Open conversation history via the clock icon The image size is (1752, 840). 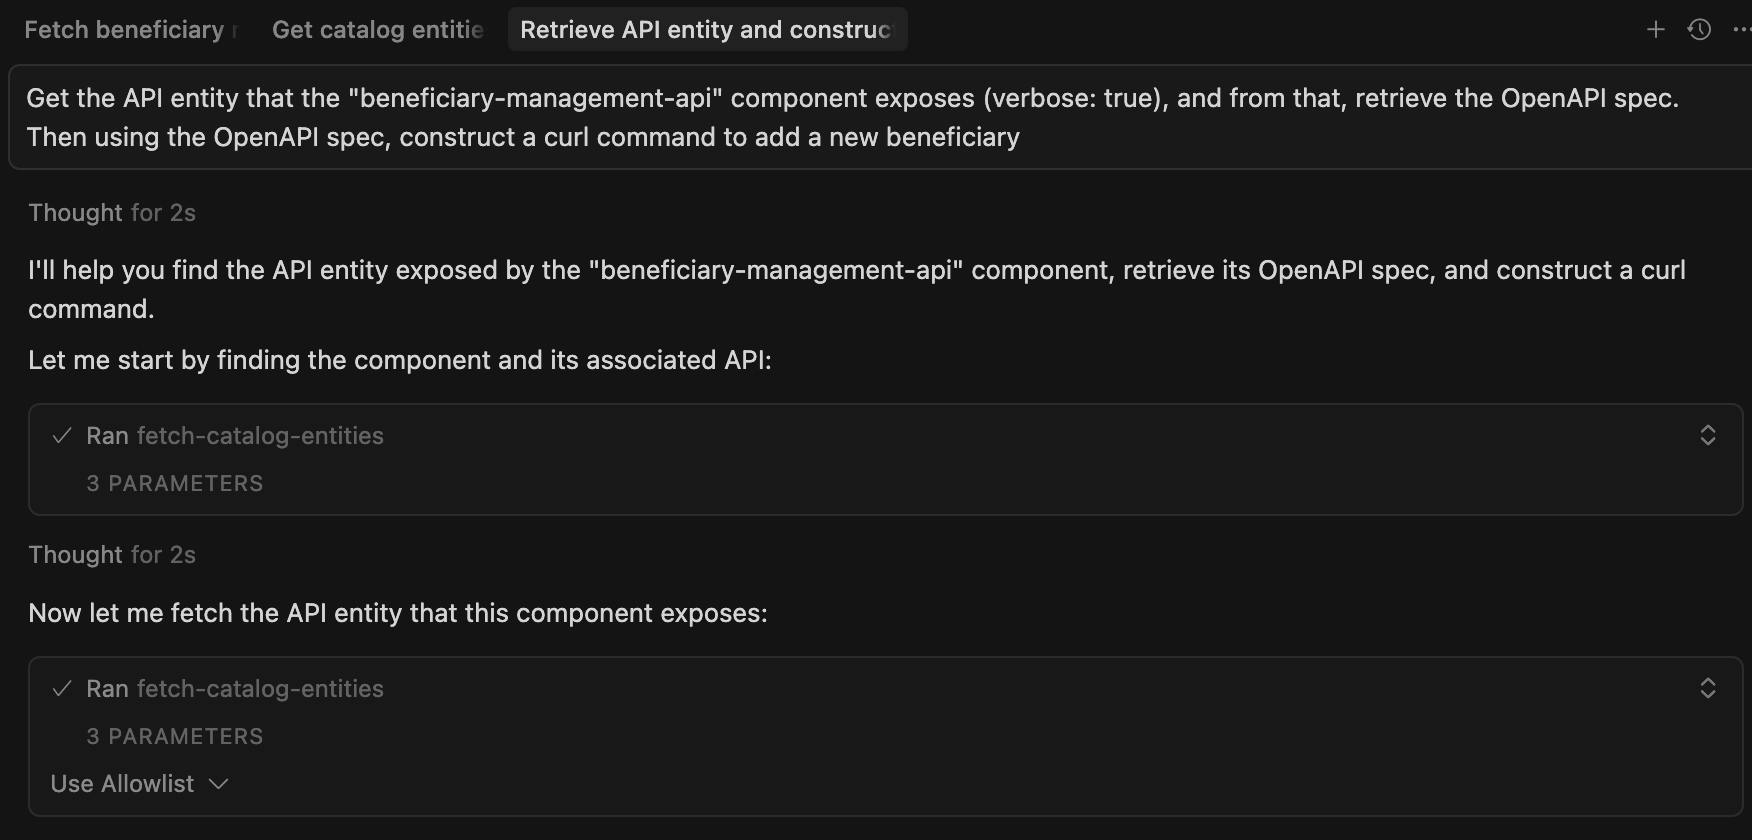click(x=1699, y=29)
